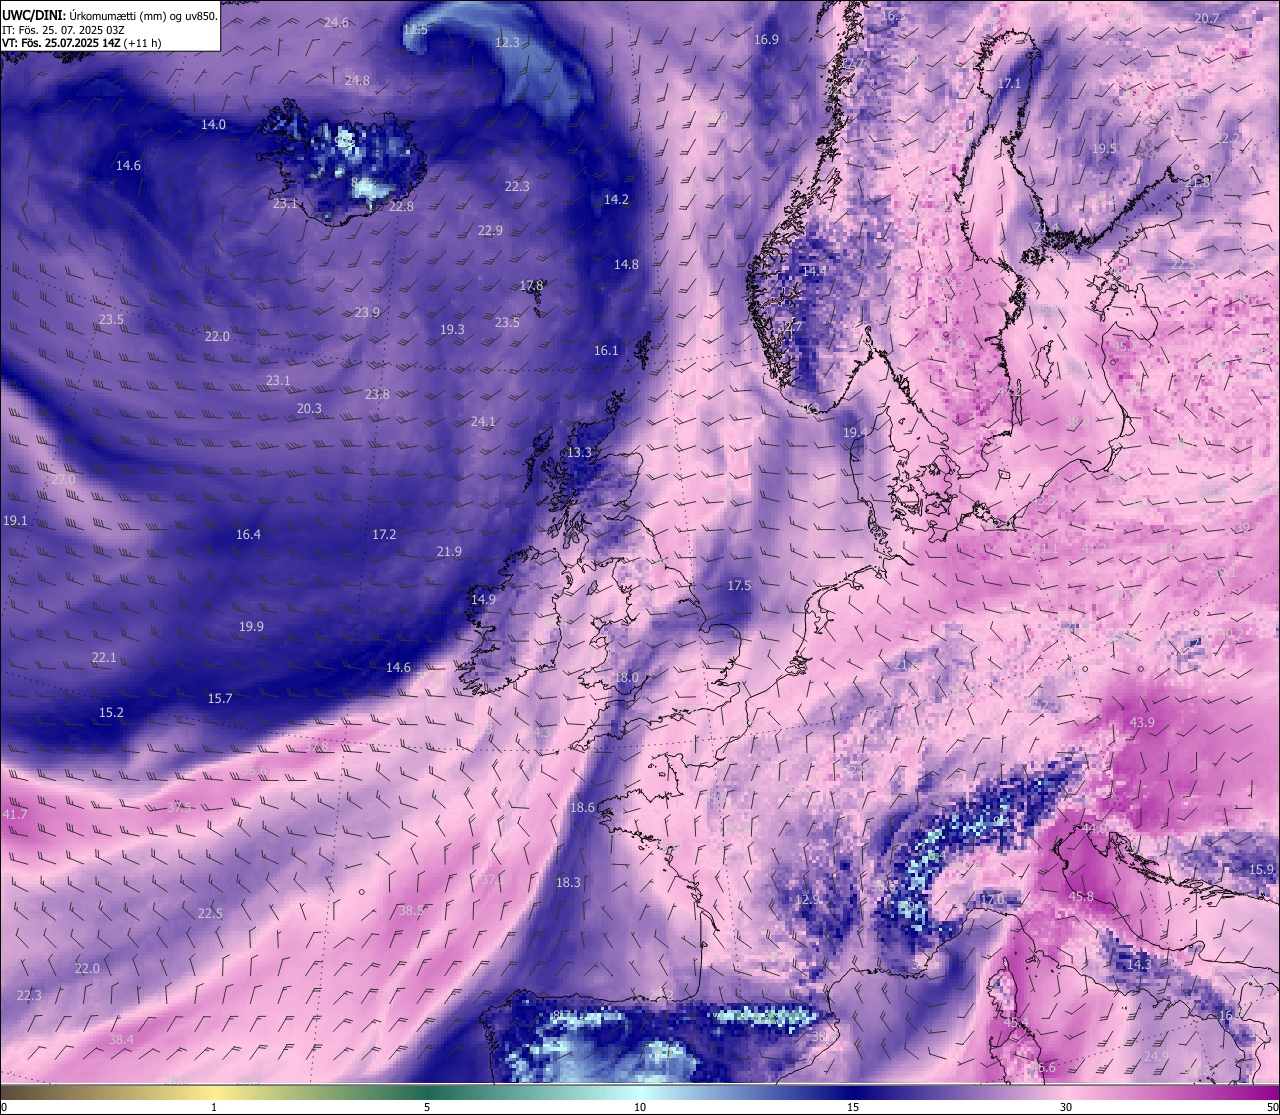This screenshot has width=1280, height=1115.
Task: Click the '30' tick on the color scale
Action: point(1066,1107)
